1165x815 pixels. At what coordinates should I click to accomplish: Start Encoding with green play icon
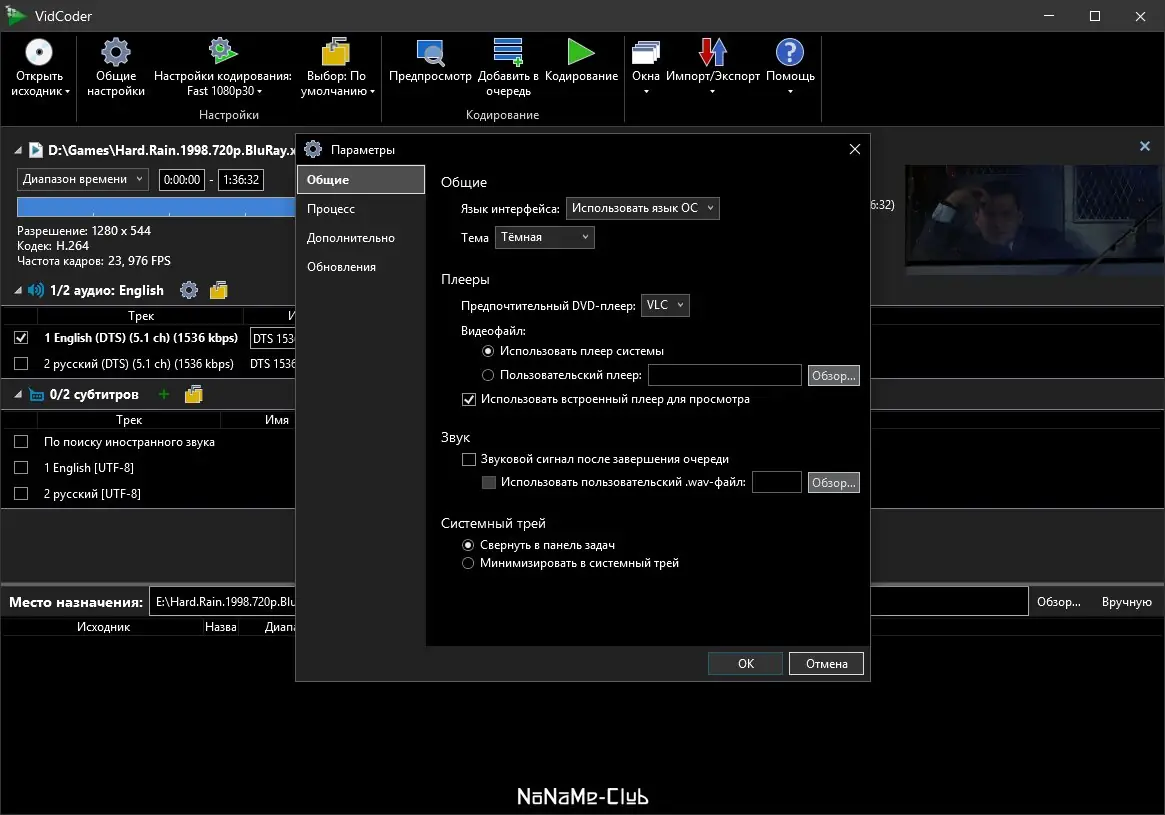tap(581, 52)
